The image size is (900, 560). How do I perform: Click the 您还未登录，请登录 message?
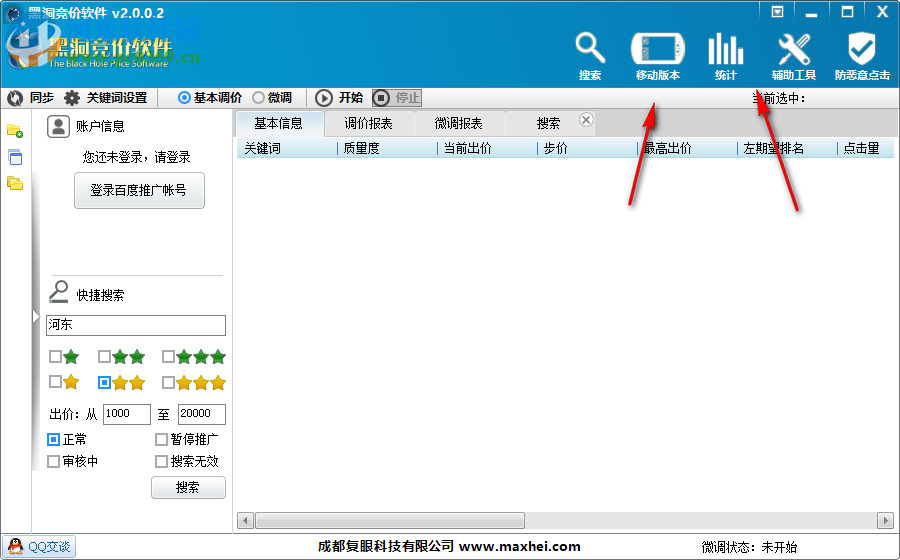[x=137, y=157]
